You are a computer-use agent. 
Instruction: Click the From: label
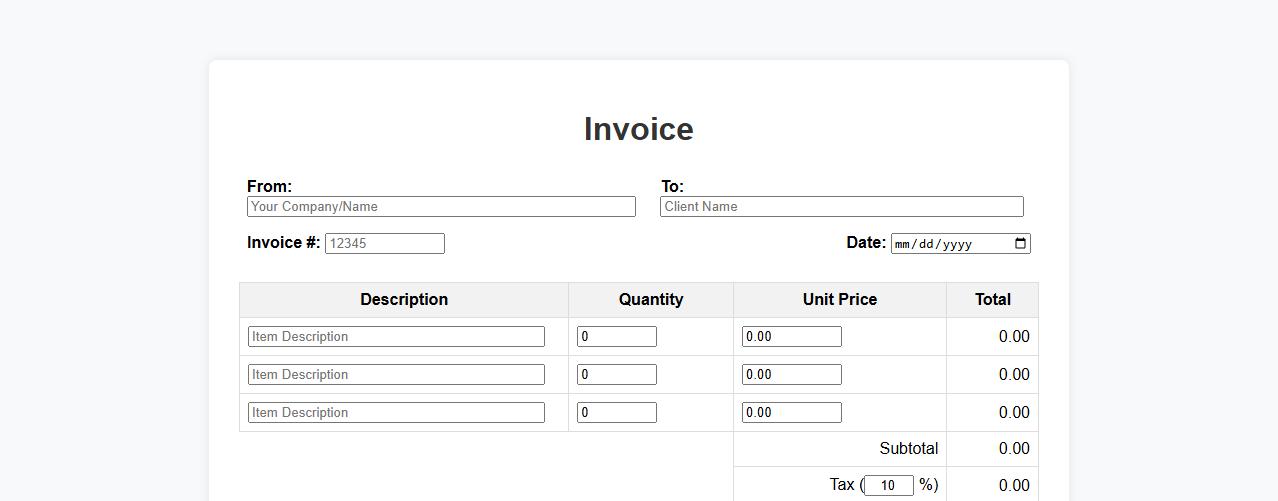[x=270, y=186]
